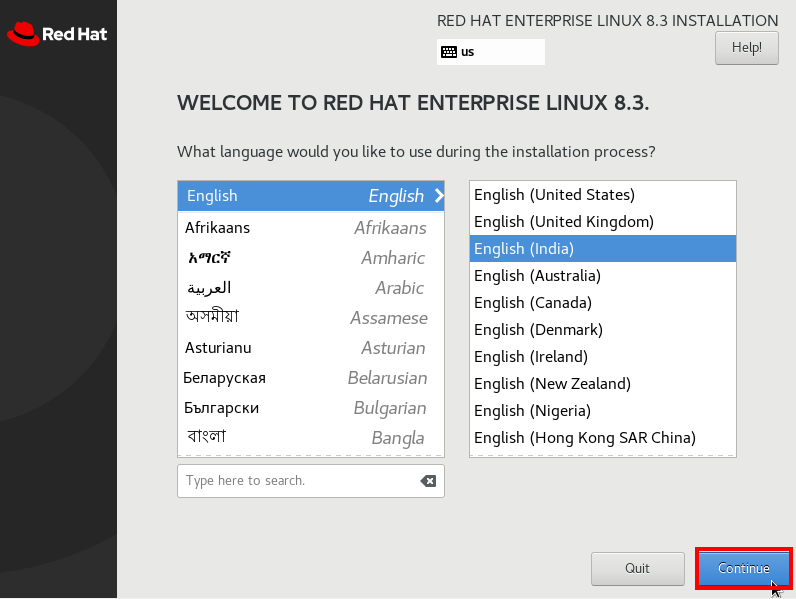Focus the 'Type here to search' field

point(311,481)
